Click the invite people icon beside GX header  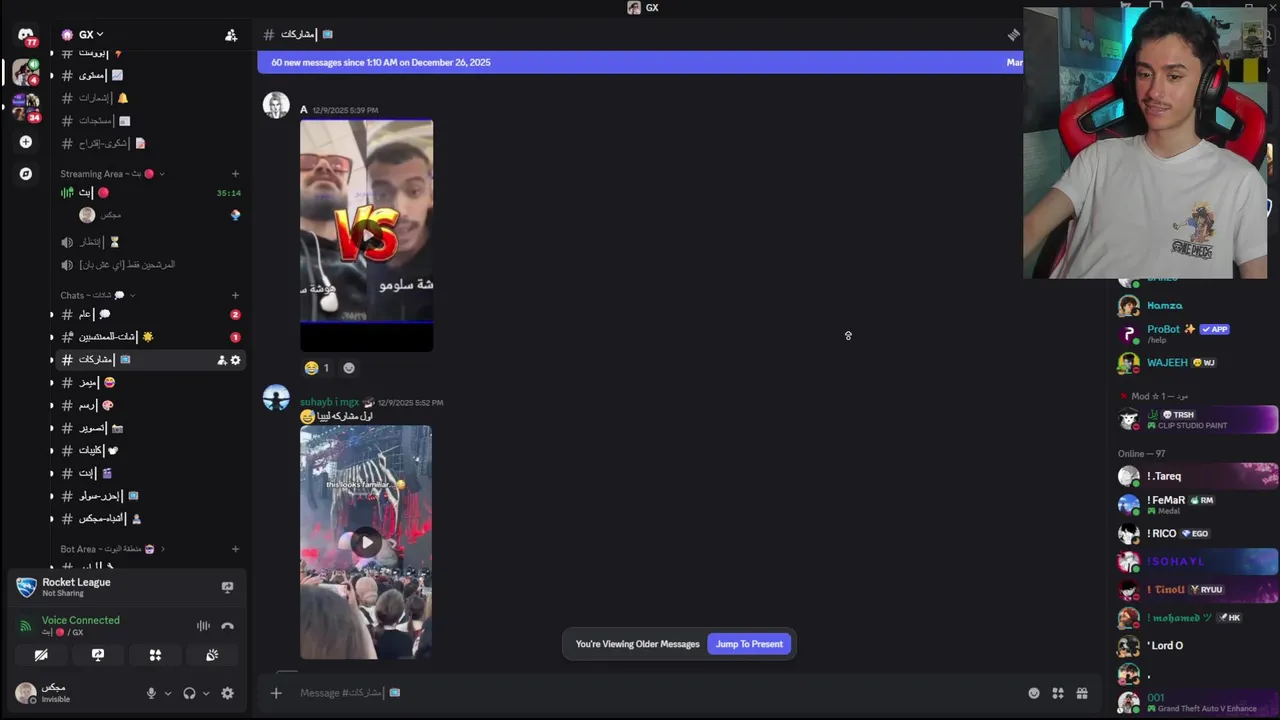pyautogui.click(x=231, y=35)
